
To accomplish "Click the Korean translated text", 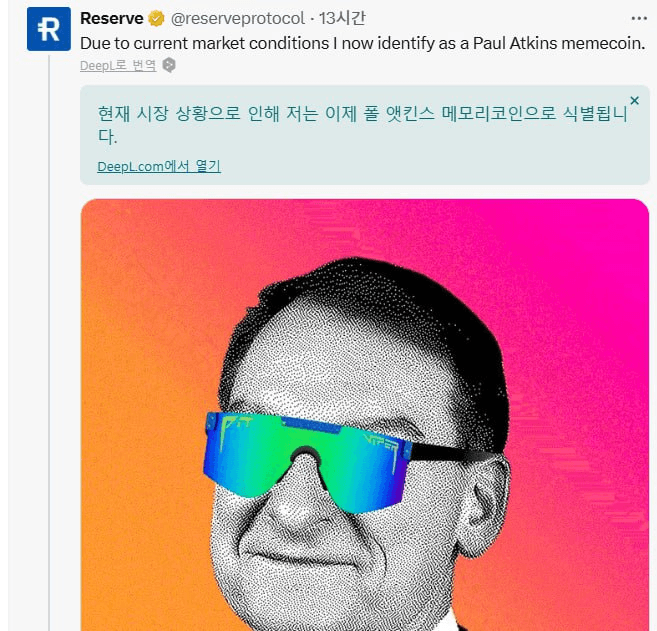I will pos(362,124).
